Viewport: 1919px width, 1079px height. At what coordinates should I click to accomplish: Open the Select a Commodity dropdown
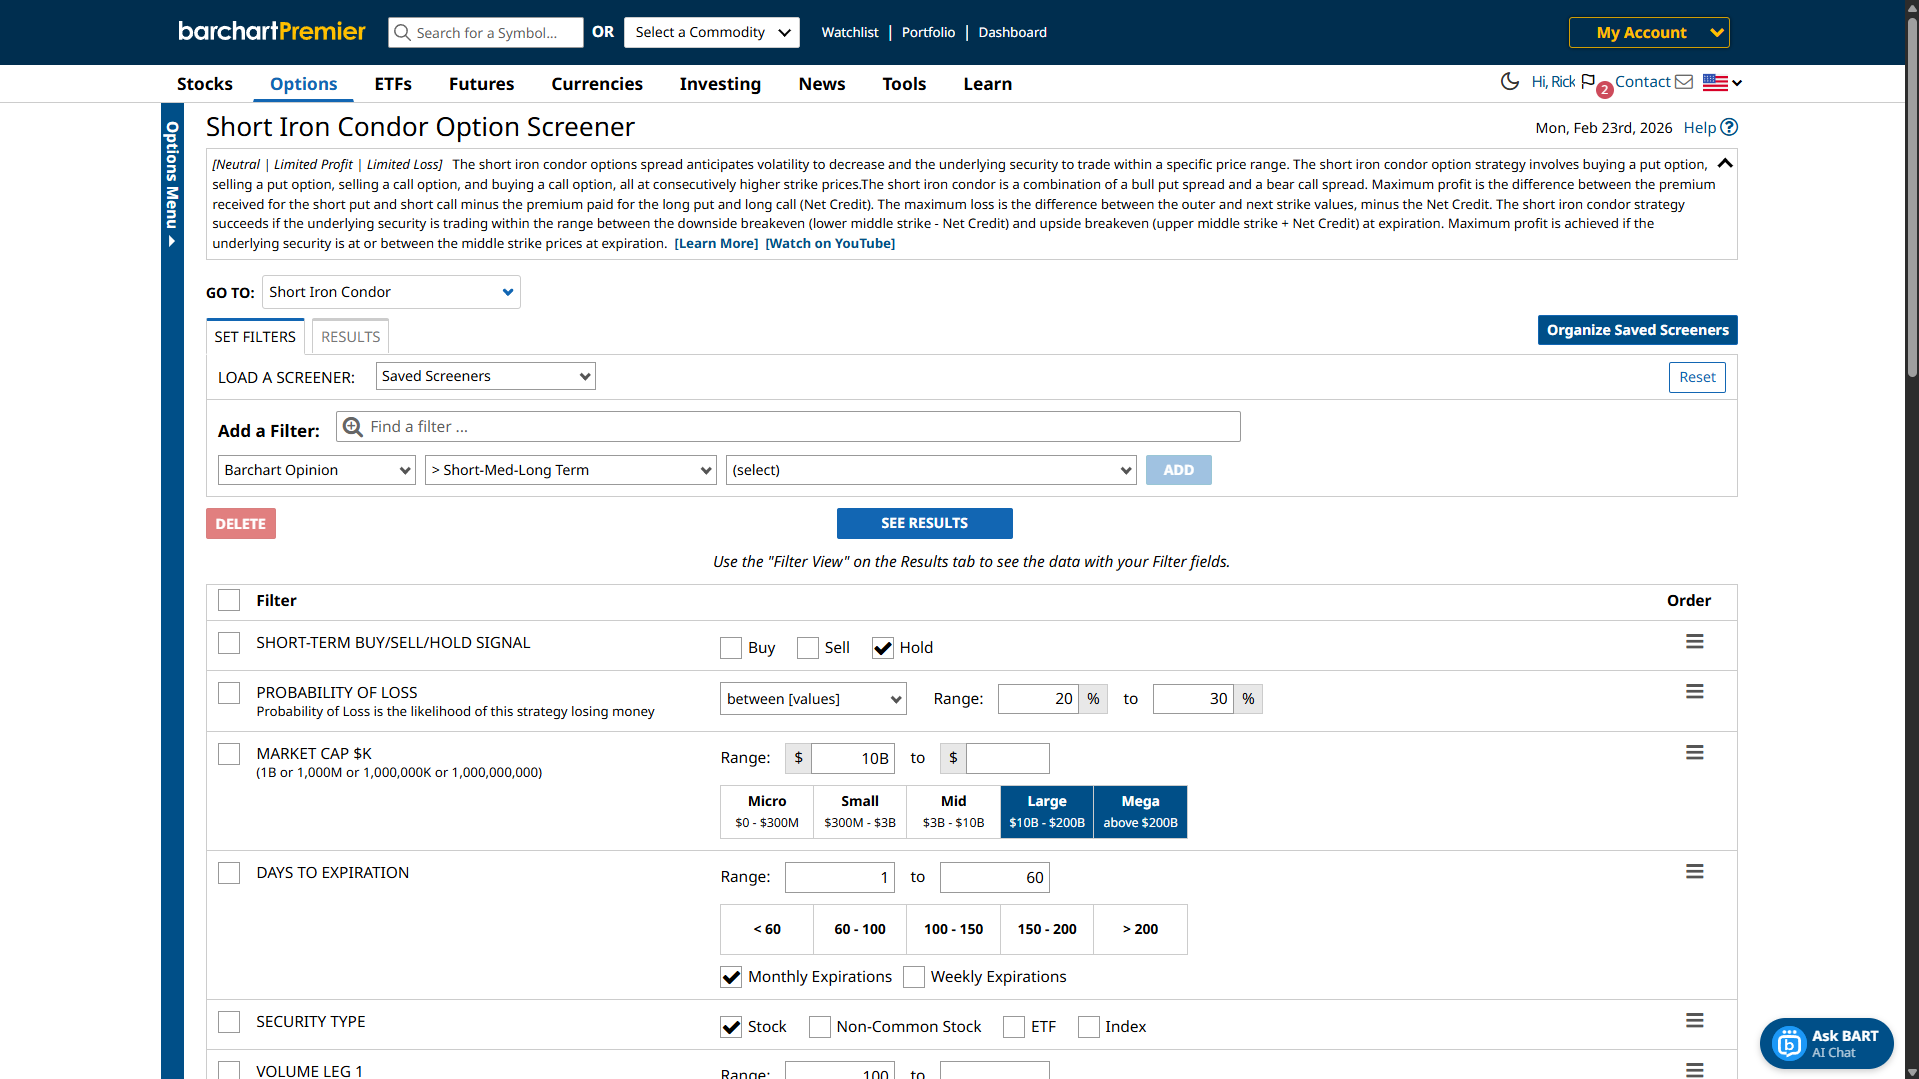[712, 32]
